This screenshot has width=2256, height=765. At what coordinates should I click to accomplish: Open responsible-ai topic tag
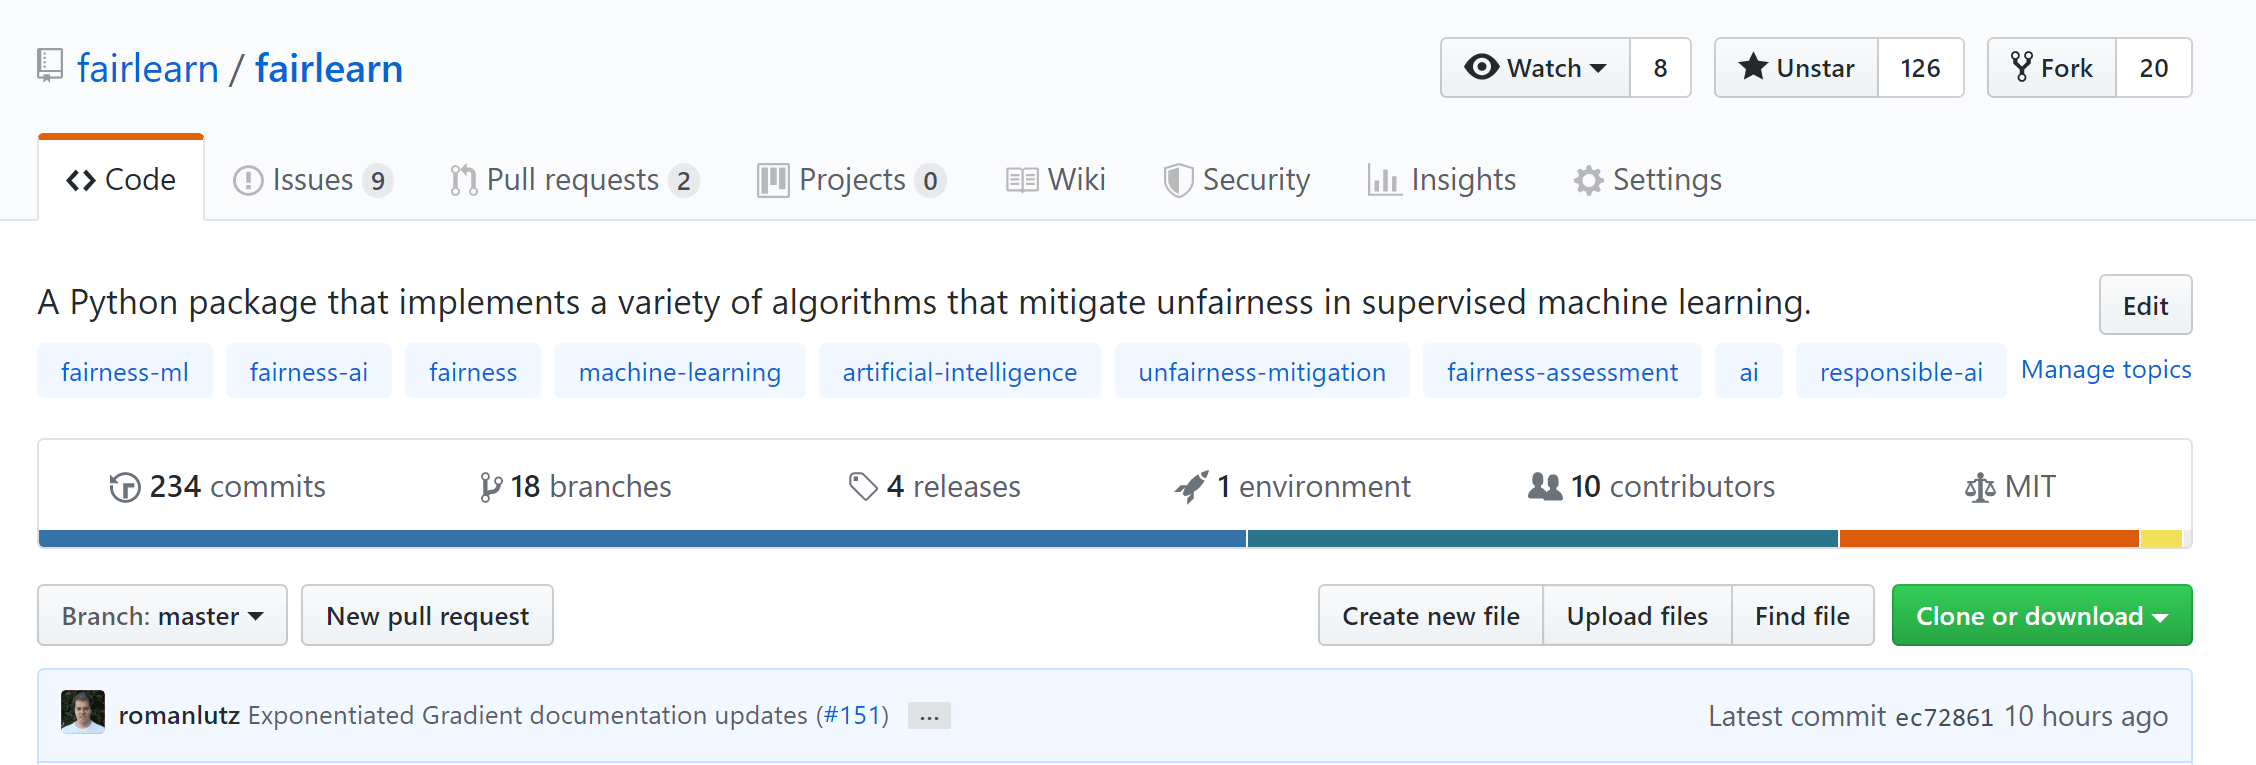tap(1901, 371)
